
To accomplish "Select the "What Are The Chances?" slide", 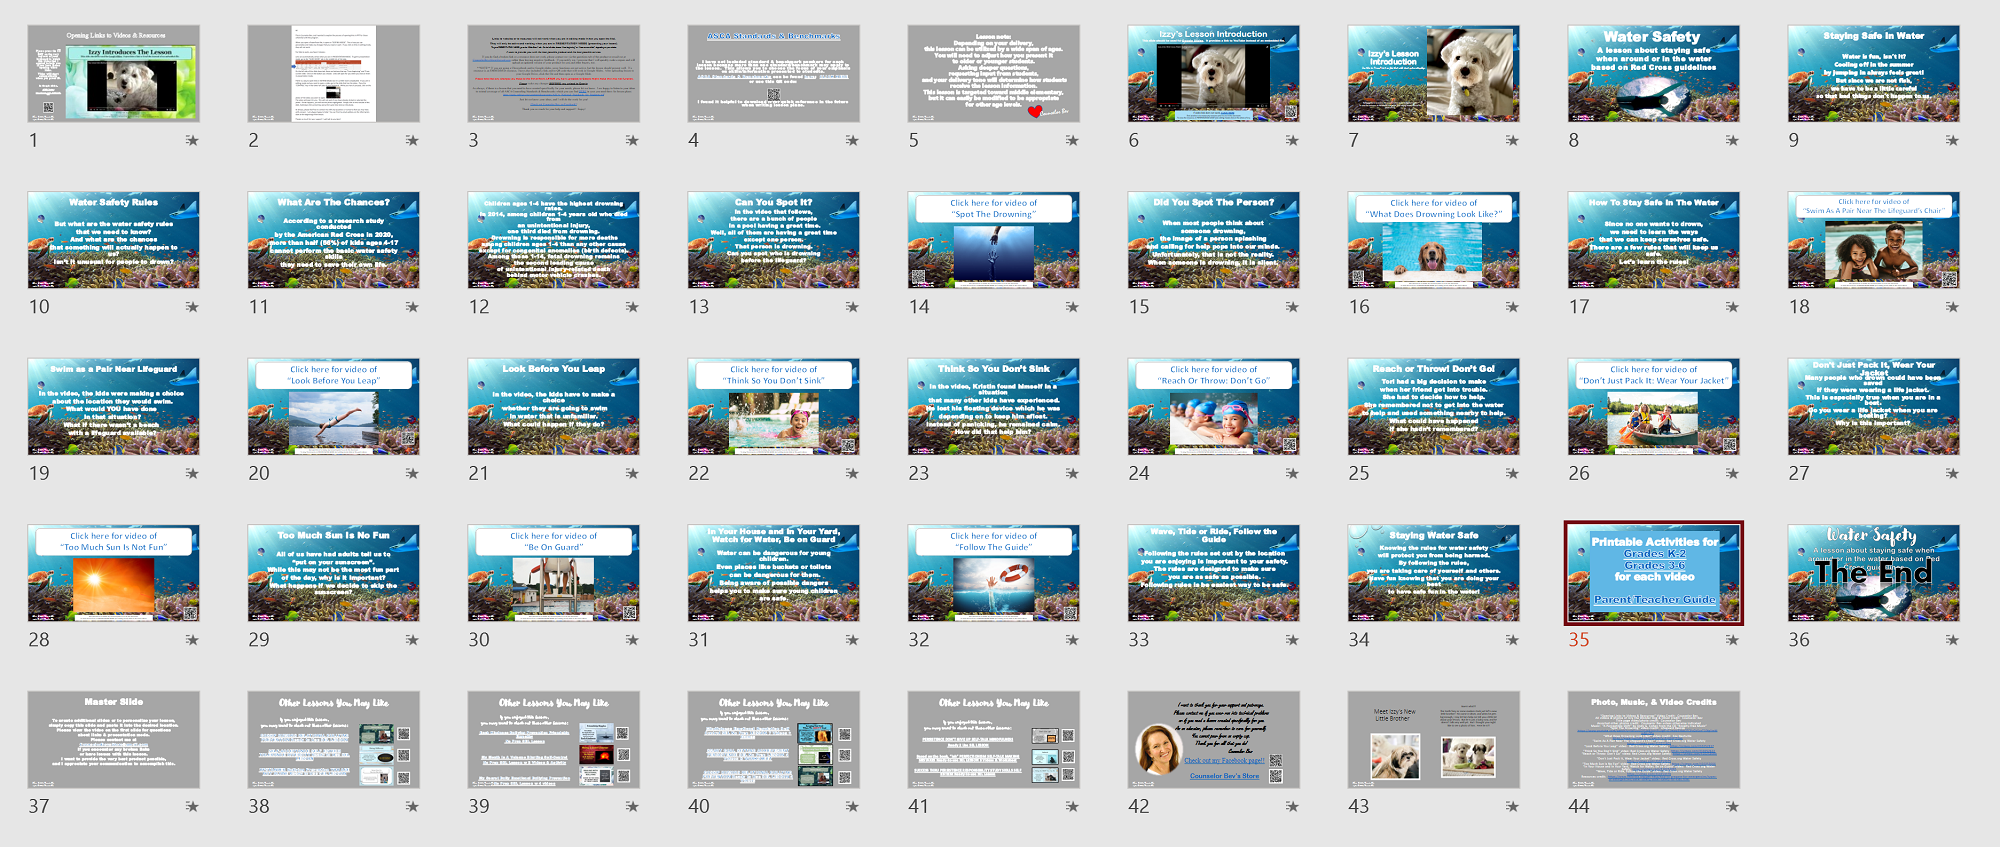I will point(333,240).
